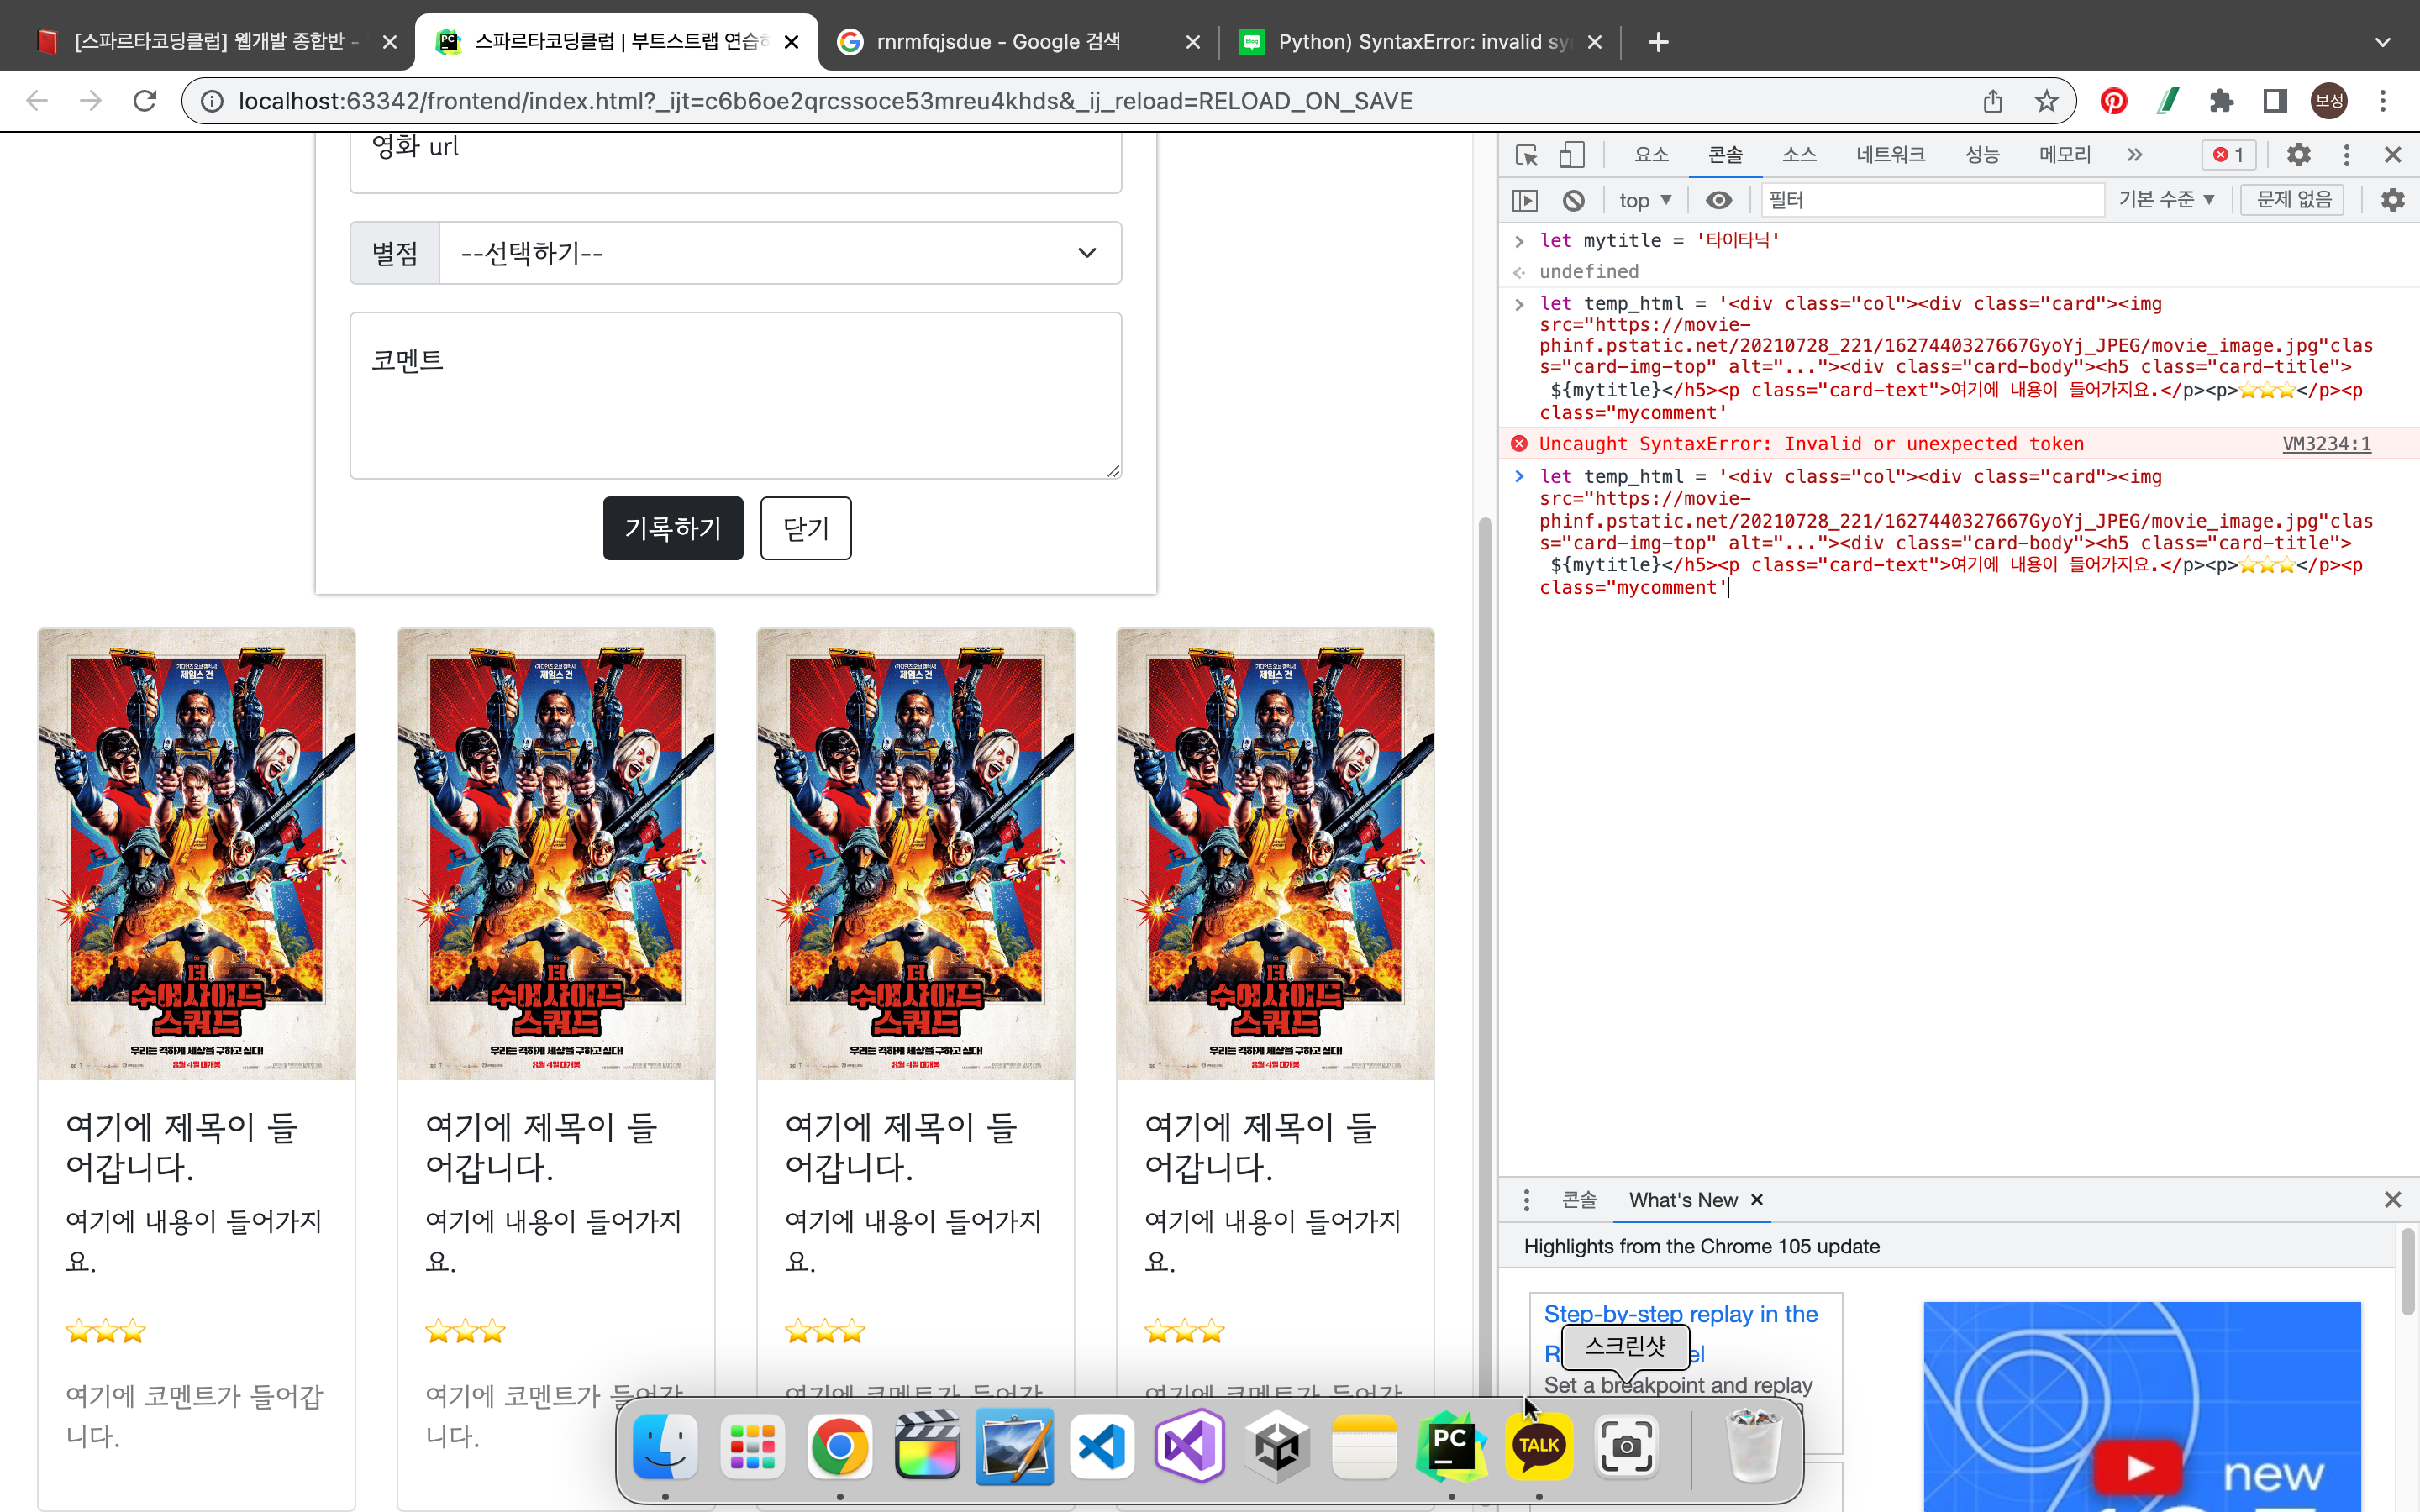The image size is (2420, 1512).
Task: Open Visual Studio Code from the dock
Action: click(1102, 1446)
